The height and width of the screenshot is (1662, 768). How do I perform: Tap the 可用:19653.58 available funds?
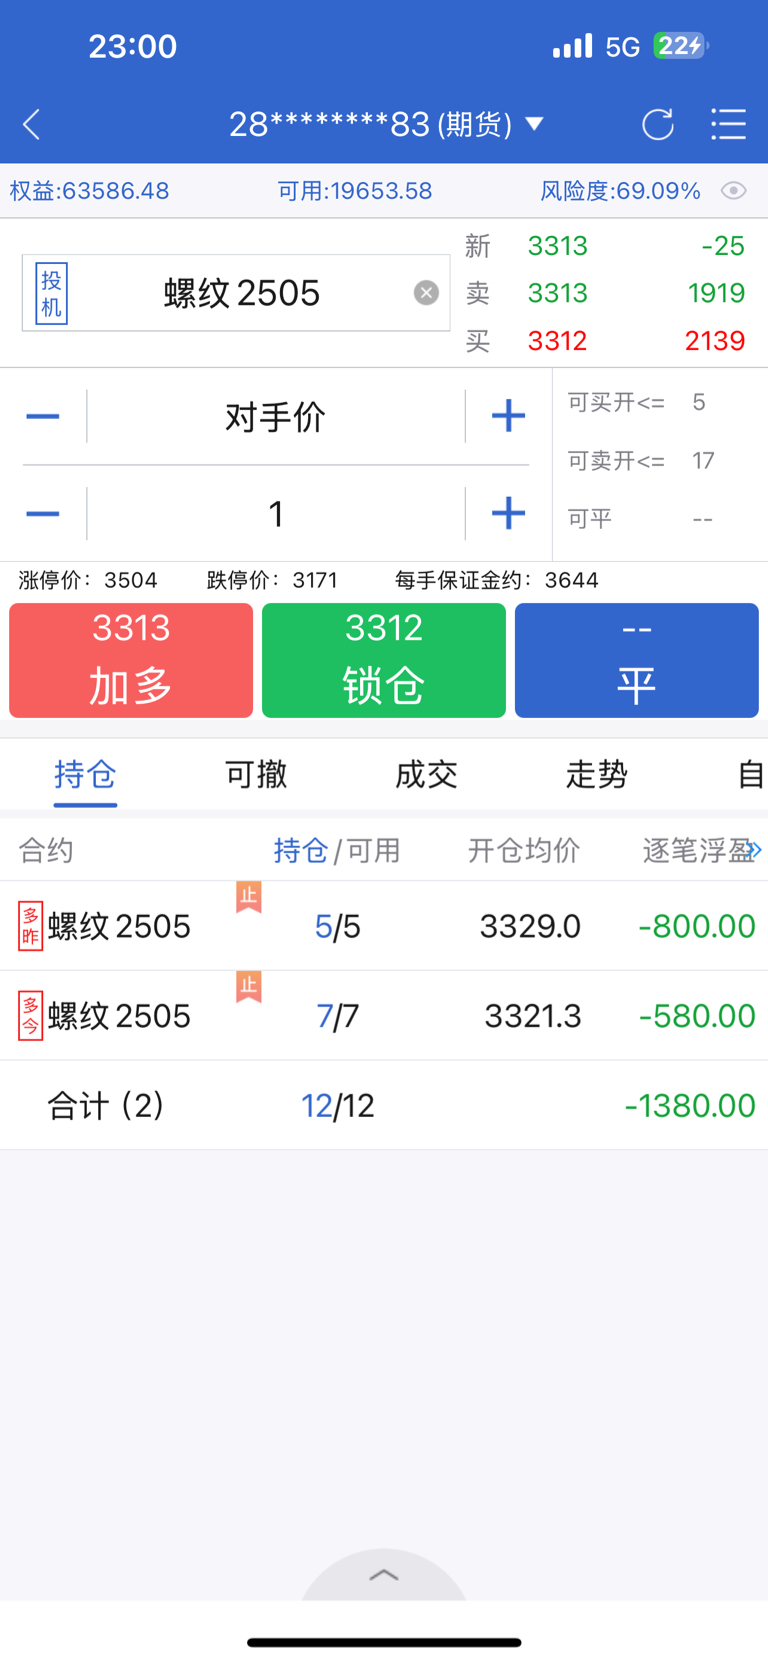(355, 191)
